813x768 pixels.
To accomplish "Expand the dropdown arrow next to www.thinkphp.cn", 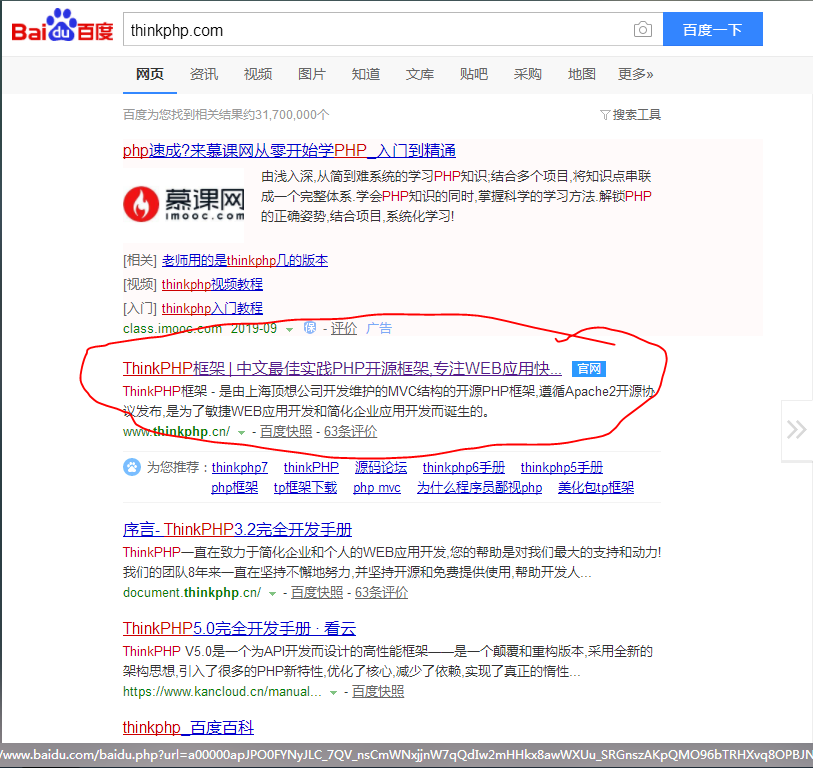I will (x=240, y=434).
